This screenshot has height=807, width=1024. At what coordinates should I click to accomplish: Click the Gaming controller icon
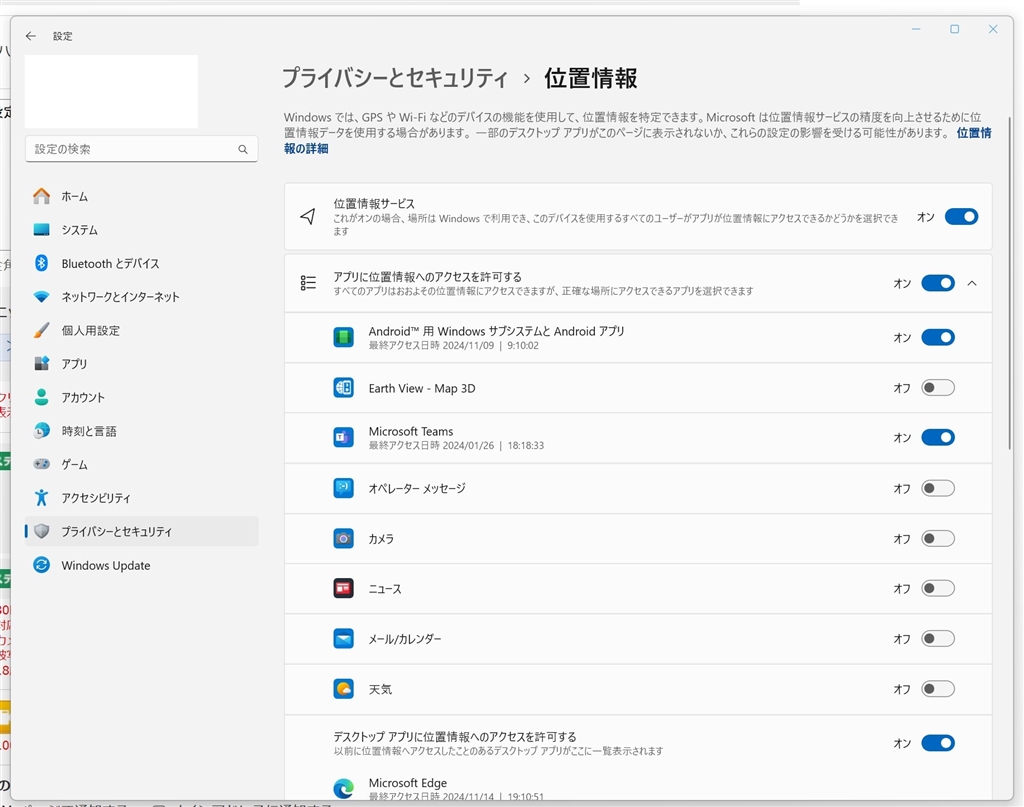tap(42, 464)
